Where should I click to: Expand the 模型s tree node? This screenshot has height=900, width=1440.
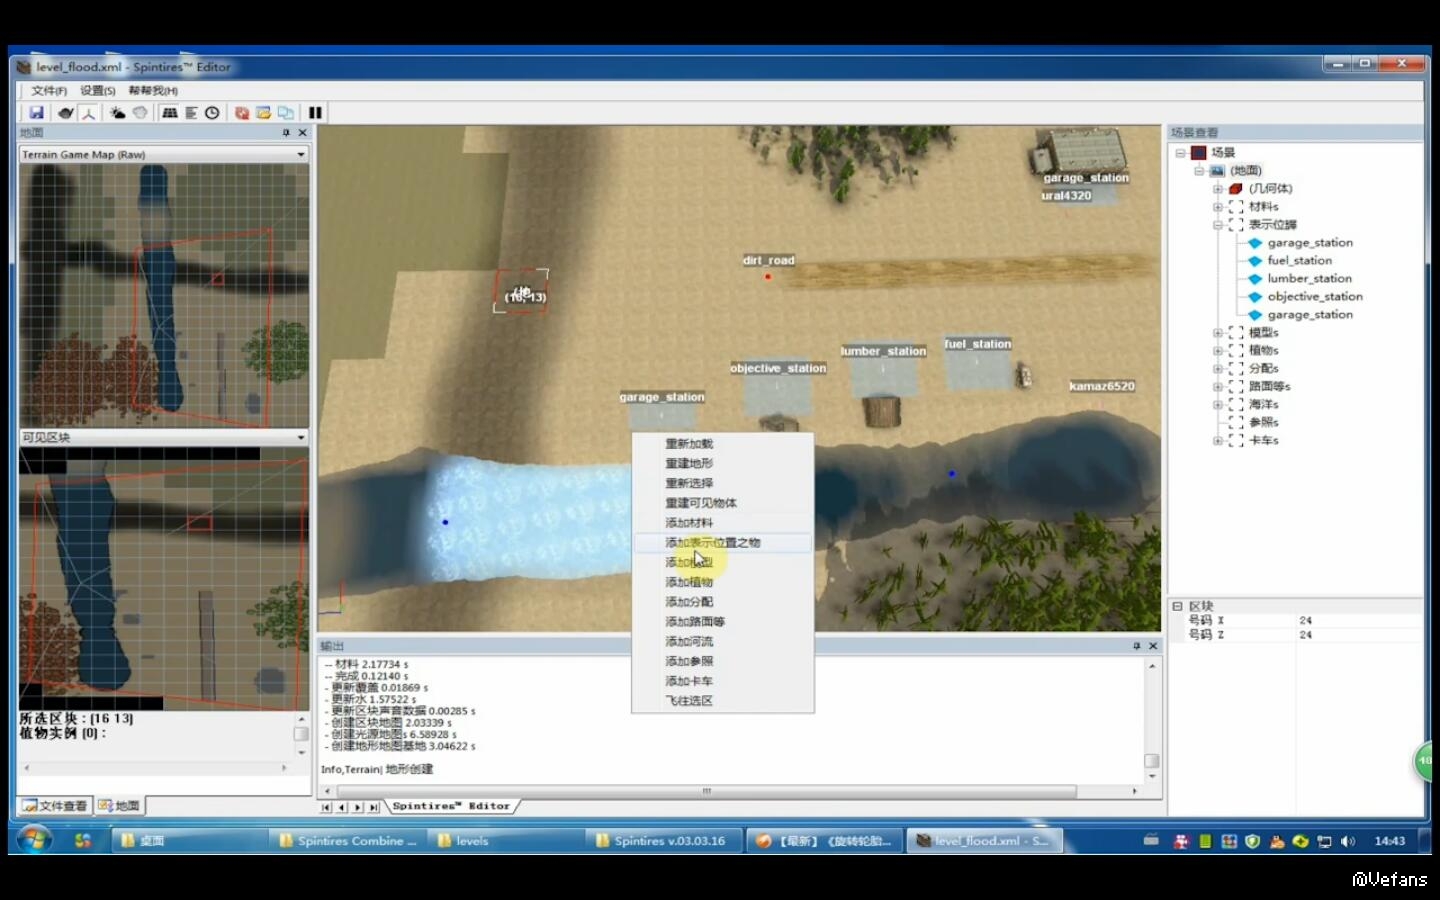[1218, 333]
